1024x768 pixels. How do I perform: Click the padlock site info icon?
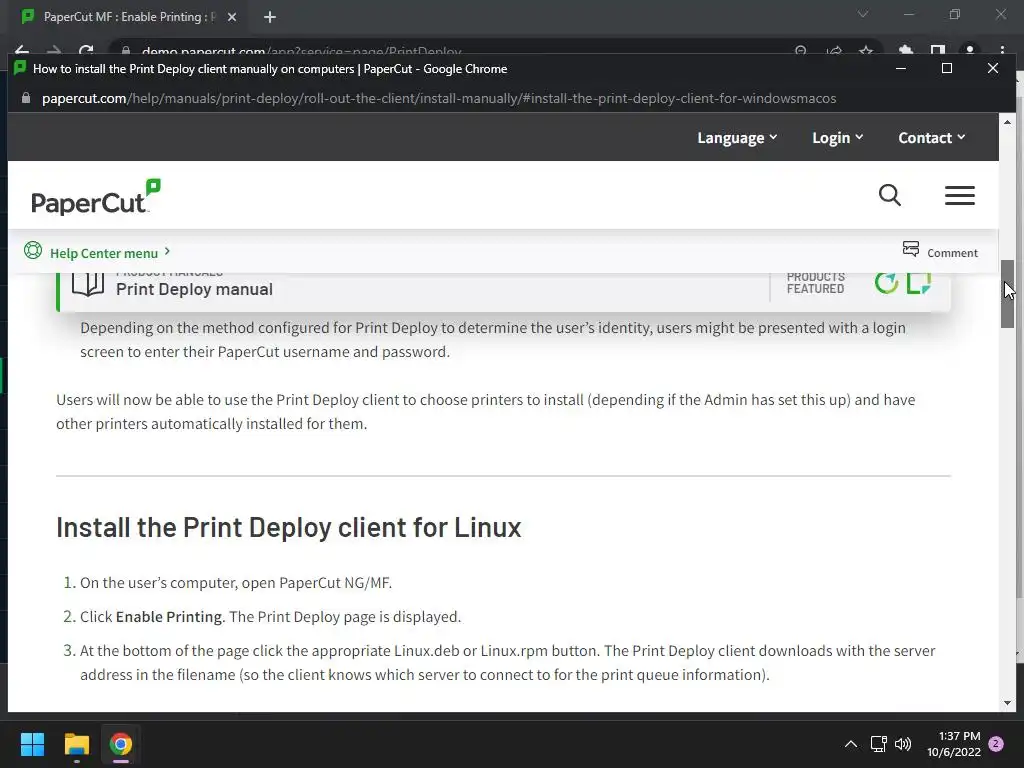click(x=26, y=98)
